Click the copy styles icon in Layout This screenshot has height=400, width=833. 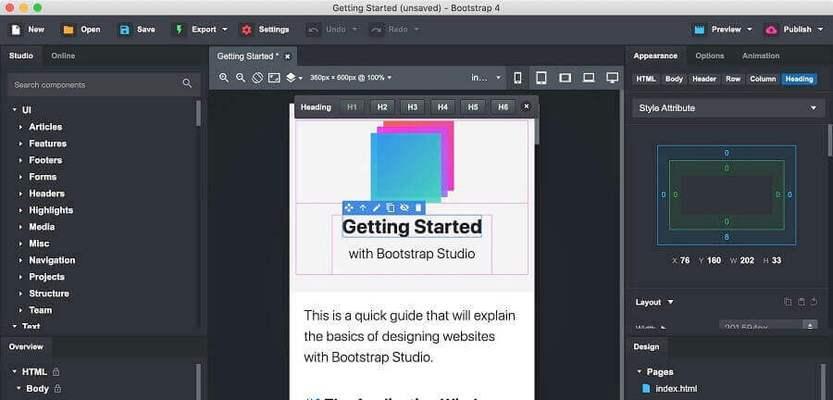[788, 302]
